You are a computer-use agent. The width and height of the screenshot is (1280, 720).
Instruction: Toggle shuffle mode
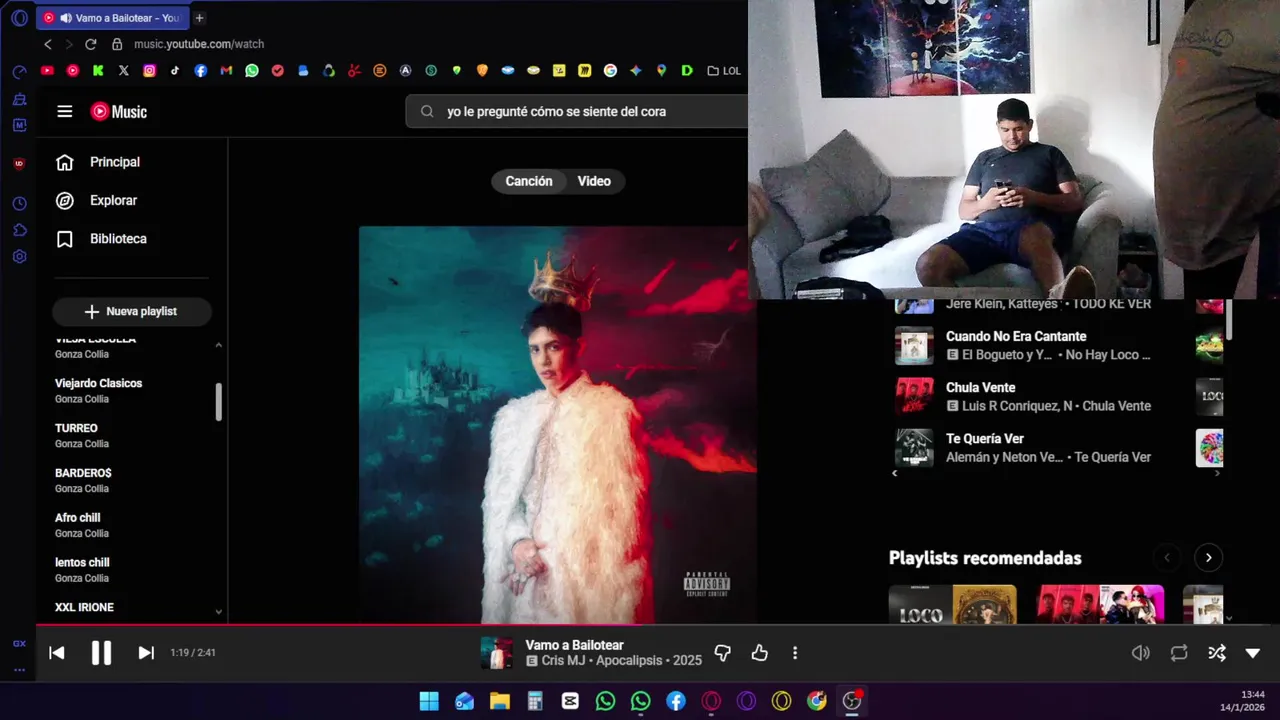click(x=1216, y=653)
